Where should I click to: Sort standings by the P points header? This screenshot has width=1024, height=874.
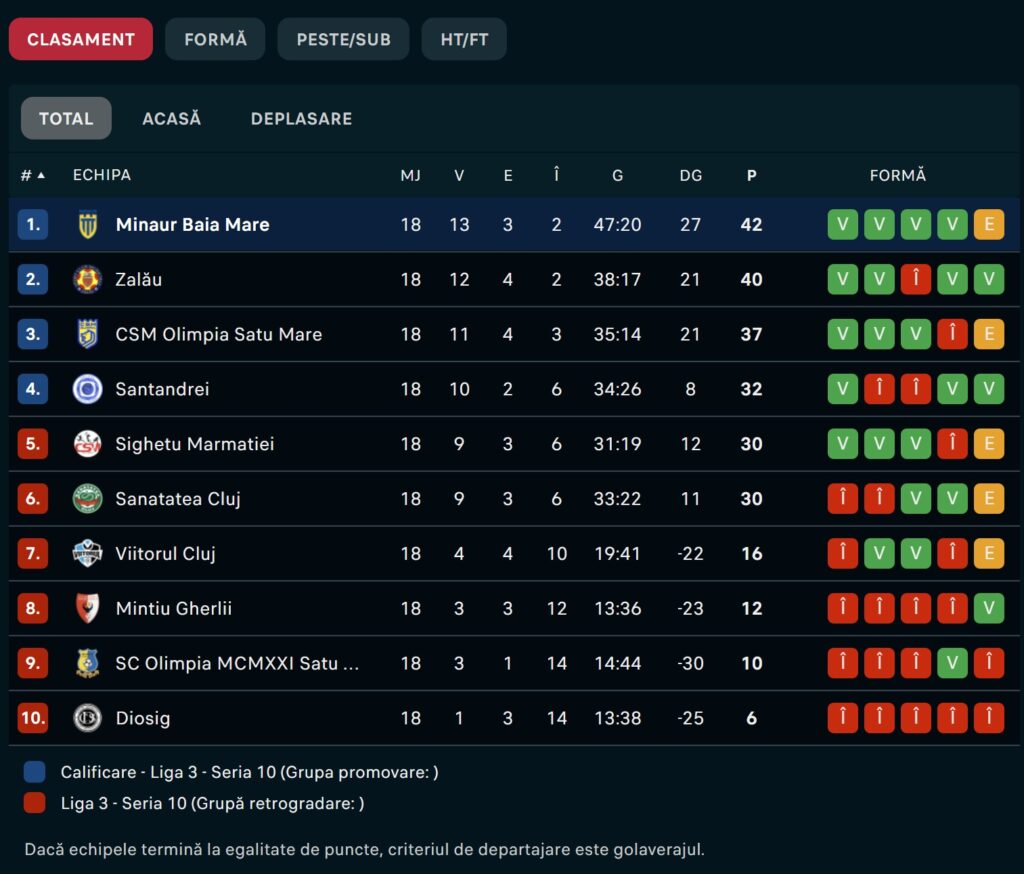tap(751, 175)
